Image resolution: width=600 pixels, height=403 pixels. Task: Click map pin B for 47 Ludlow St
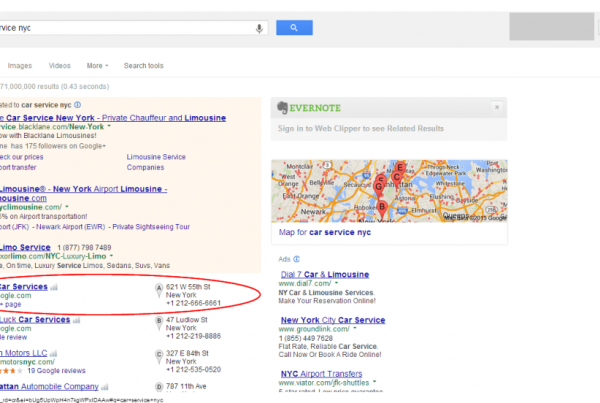click(159, 323)
